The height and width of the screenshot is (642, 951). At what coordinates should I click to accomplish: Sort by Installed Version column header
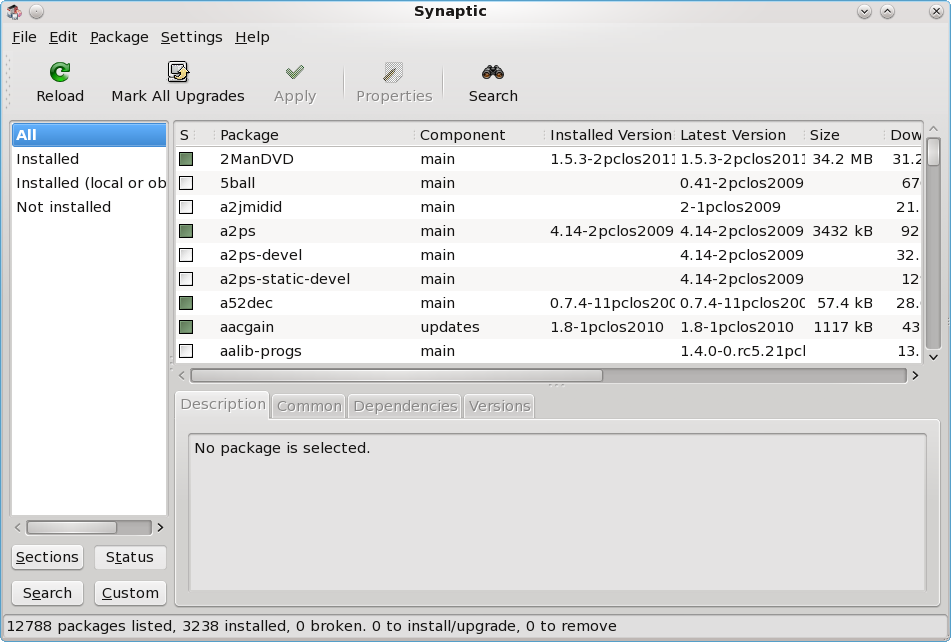[x=609, y=135]
